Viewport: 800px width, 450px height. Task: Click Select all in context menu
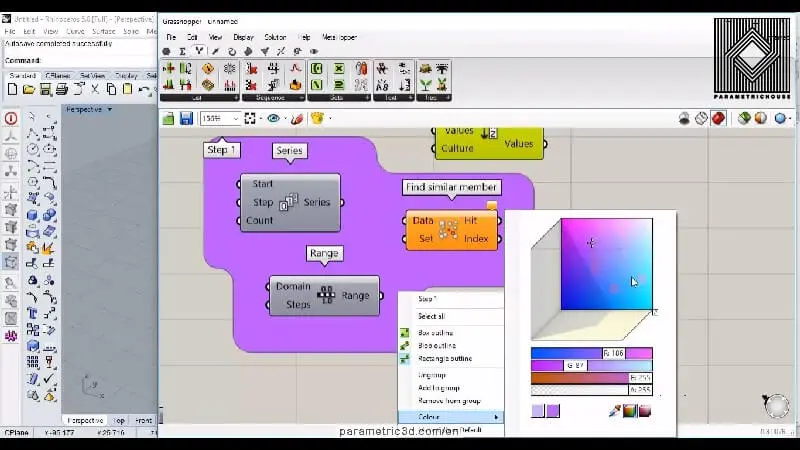click(432, 316)
